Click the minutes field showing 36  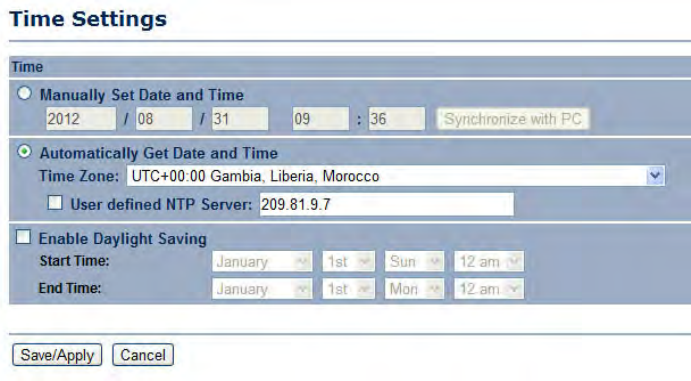397,118
